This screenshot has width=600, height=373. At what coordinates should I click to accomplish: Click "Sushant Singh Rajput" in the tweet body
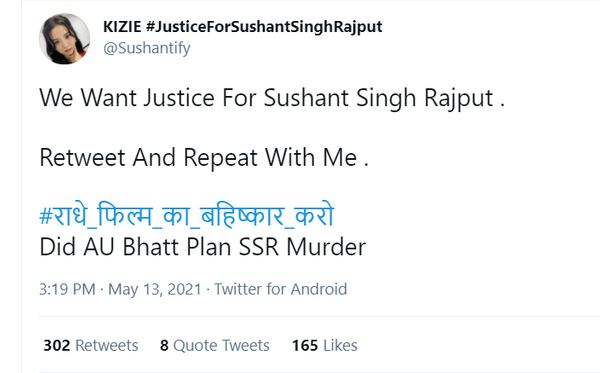(378, 98)
